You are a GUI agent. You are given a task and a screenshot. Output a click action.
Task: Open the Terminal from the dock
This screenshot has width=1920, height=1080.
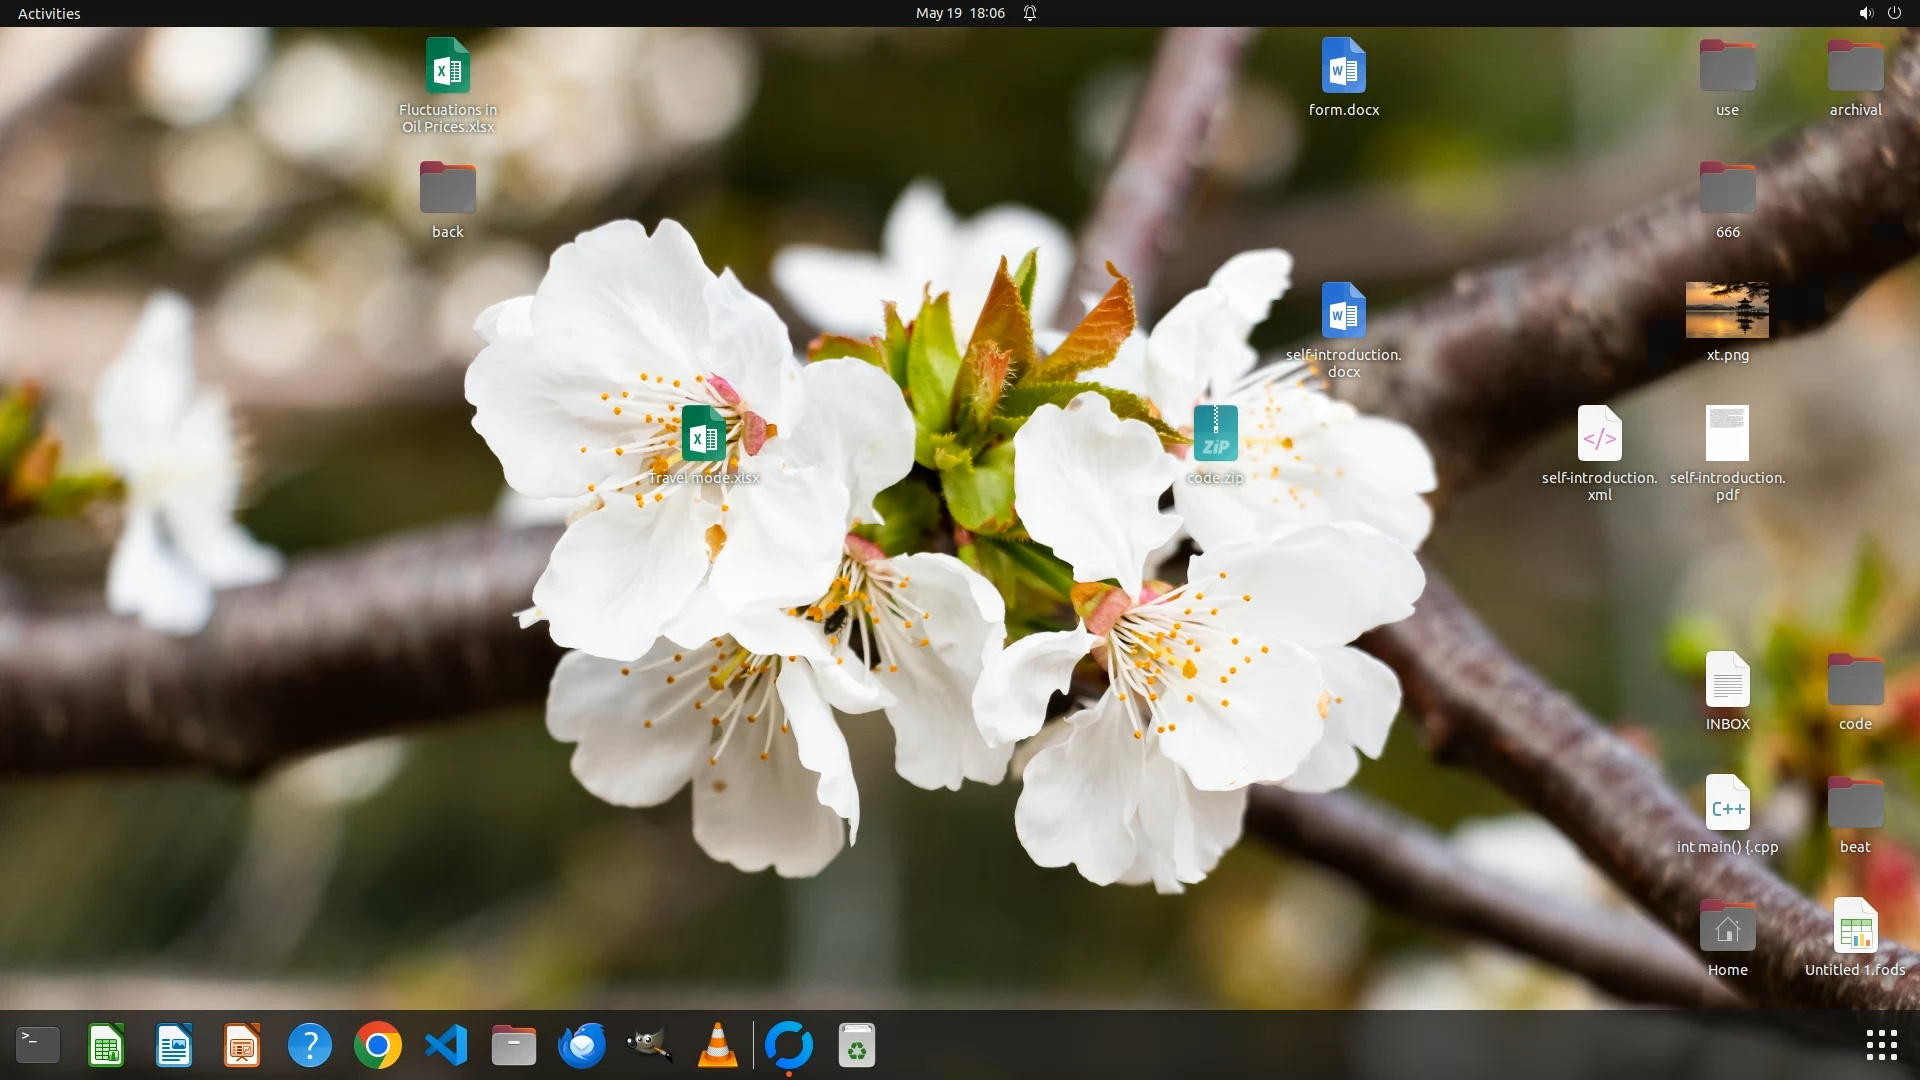point(38,1045)
